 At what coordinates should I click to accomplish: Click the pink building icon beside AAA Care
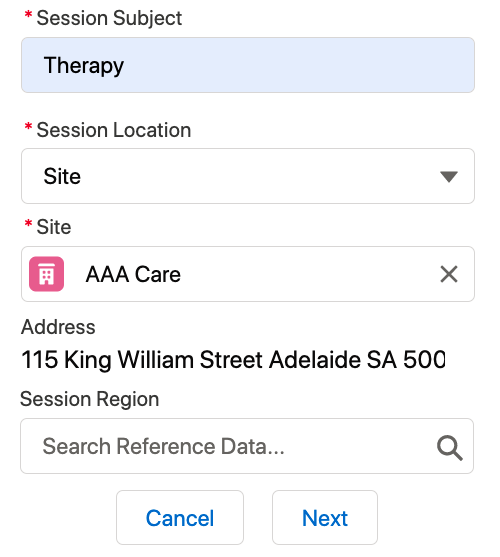point(47,274)
